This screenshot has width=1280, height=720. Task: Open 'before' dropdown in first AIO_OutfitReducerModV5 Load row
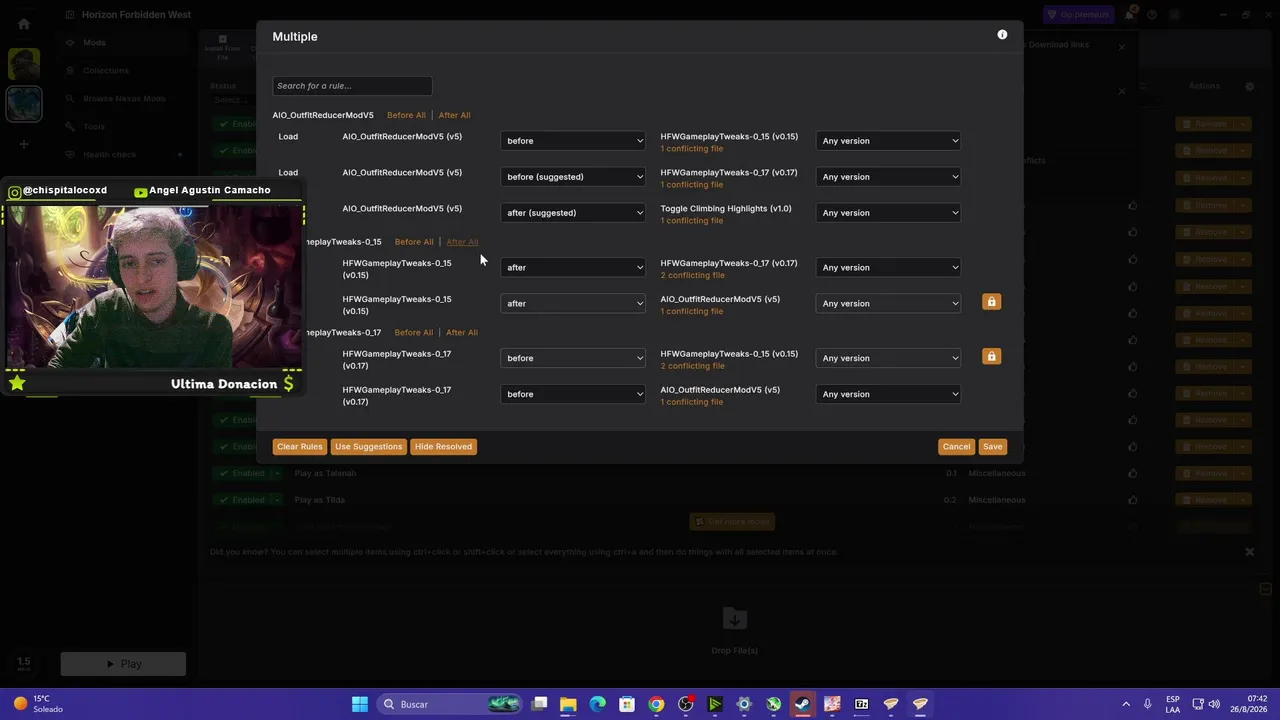point(574,141)
